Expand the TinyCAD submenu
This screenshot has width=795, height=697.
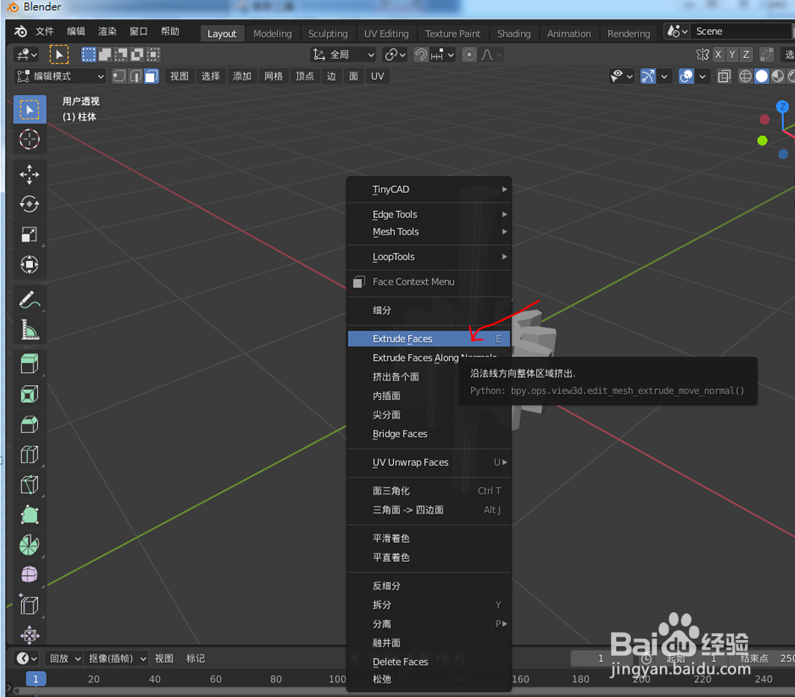click(x=429, y=189)
